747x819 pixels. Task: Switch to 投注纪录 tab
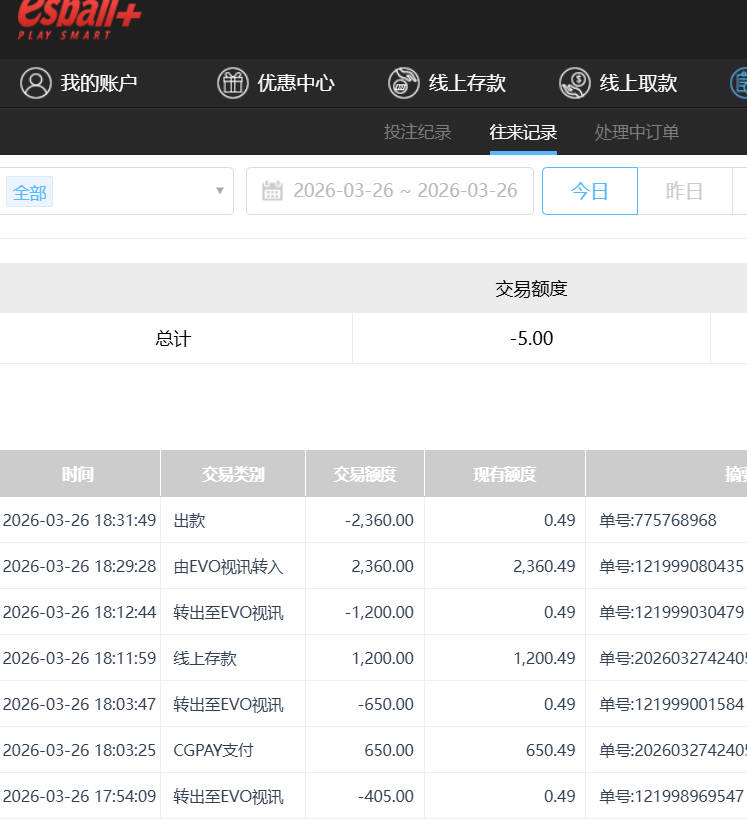[x=418, y=132]
